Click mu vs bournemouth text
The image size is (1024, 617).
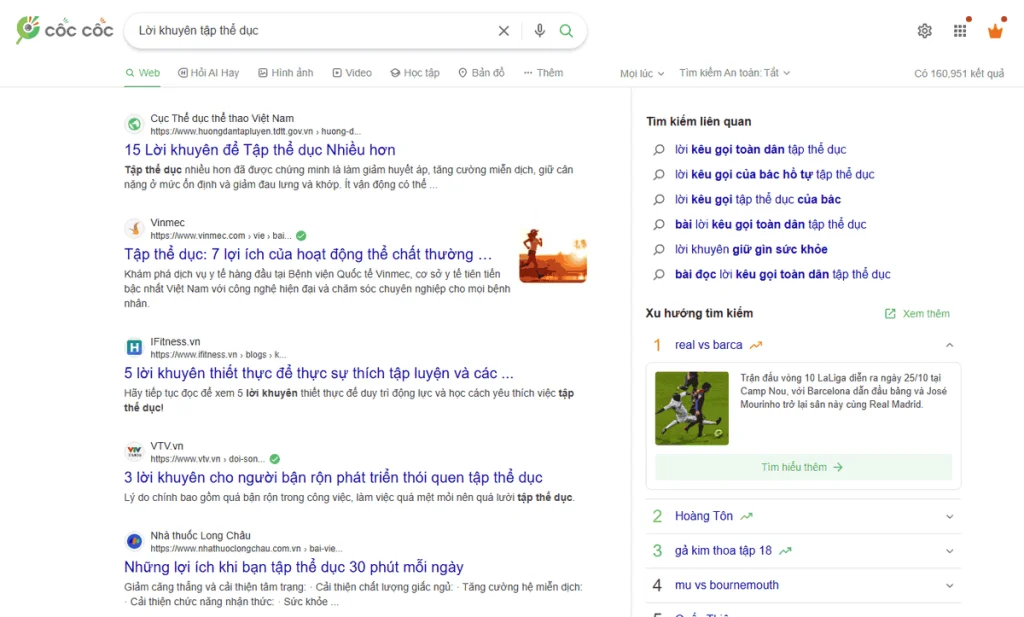[727, 585]
